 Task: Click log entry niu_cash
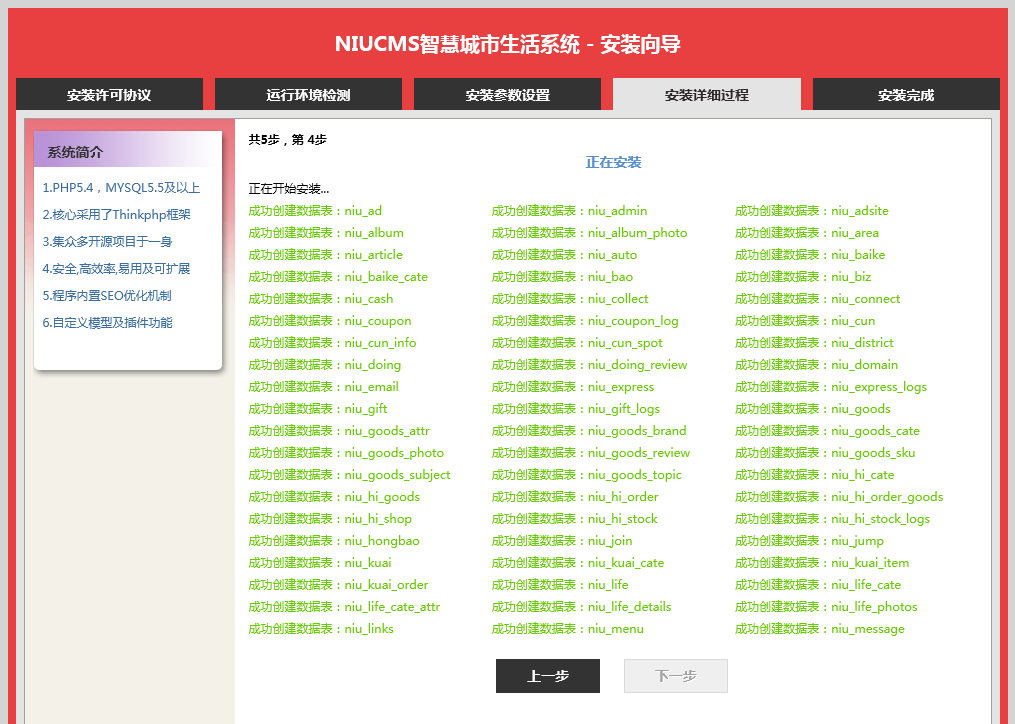[x=320, y=299]
